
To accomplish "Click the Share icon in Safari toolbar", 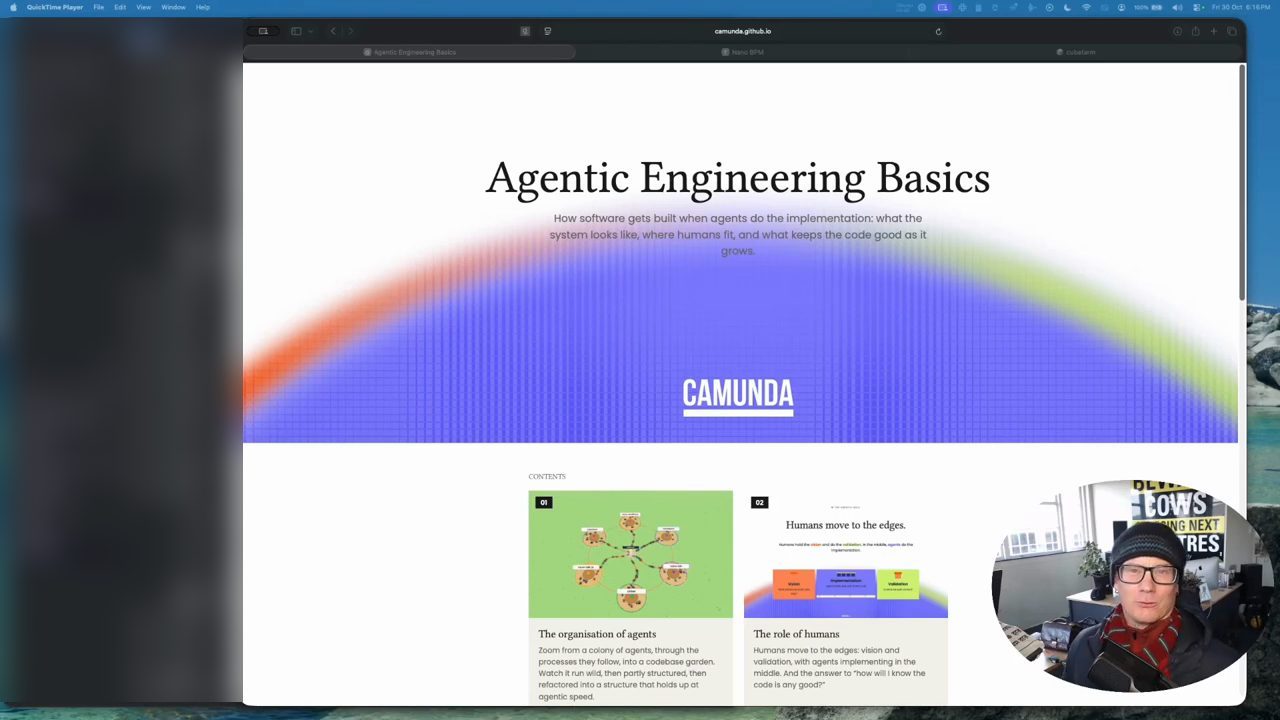I will 1195,31.
